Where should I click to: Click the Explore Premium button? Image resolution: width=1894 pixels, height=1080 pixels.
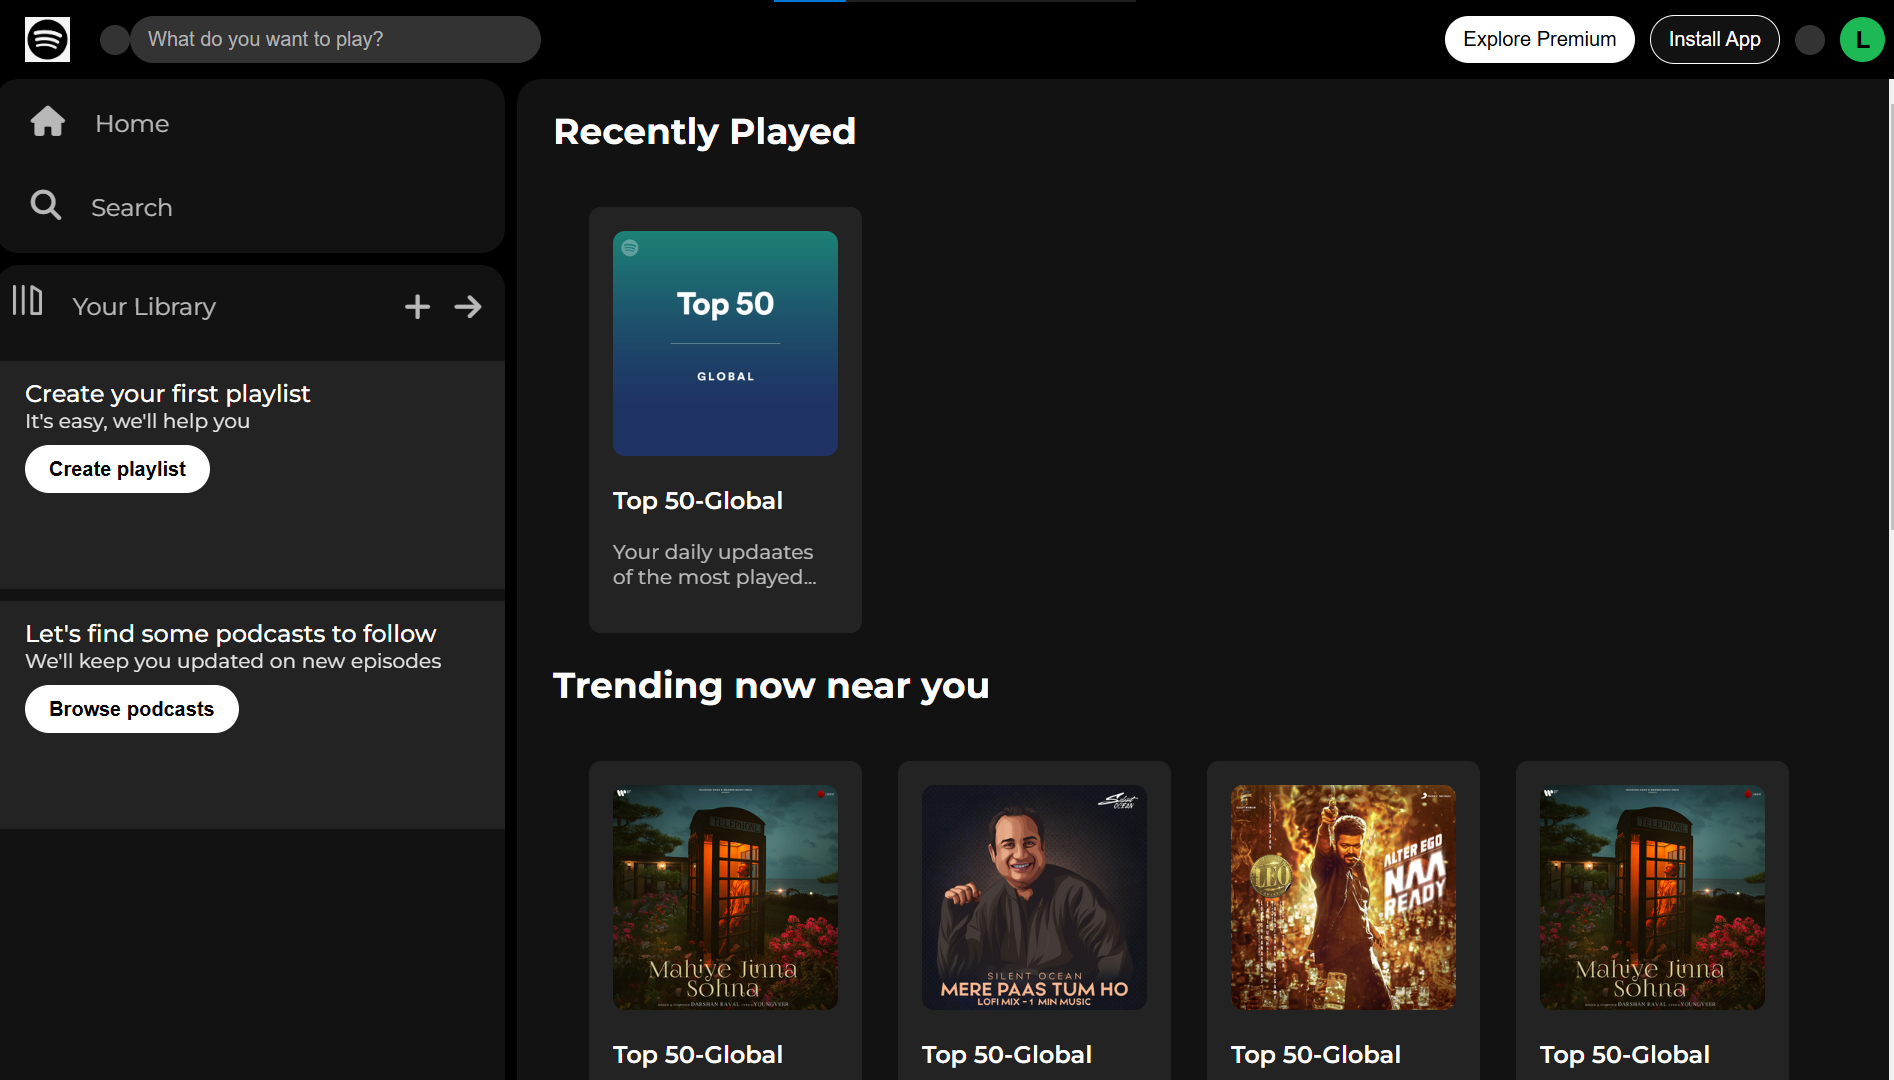point(1539,39)
